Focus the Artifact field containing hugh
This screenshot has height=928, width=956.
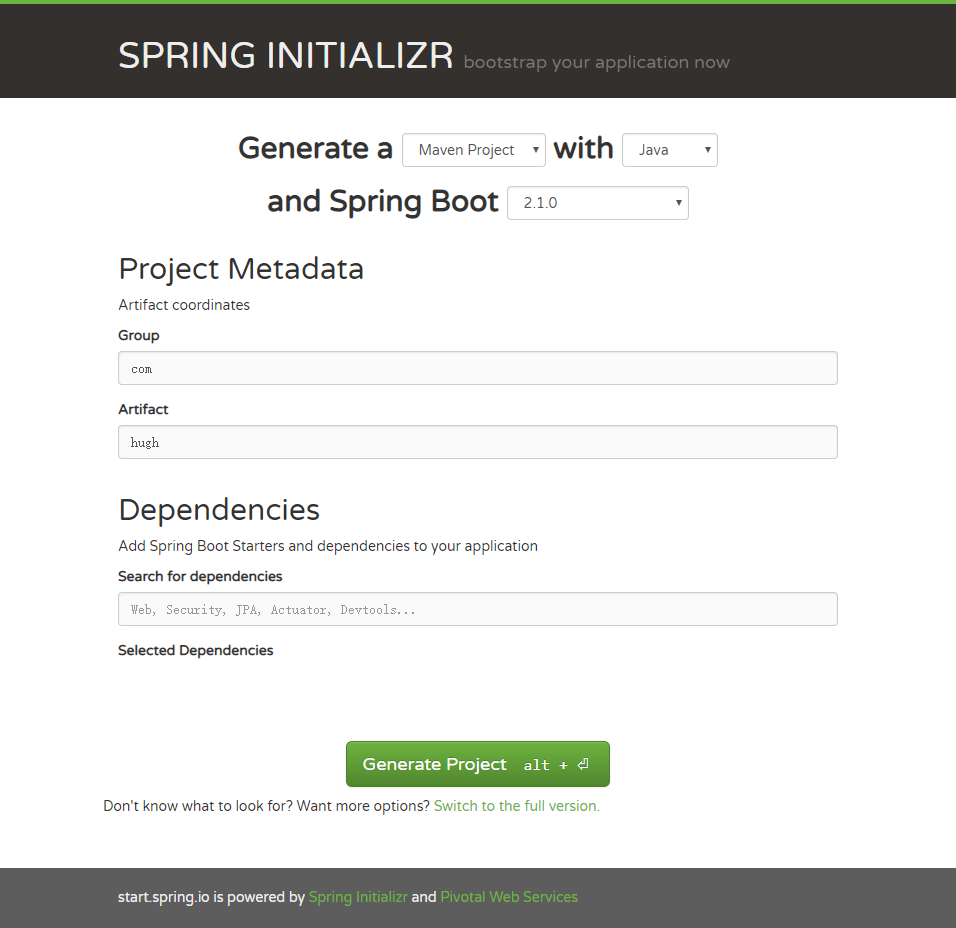[x=477, y=442]
